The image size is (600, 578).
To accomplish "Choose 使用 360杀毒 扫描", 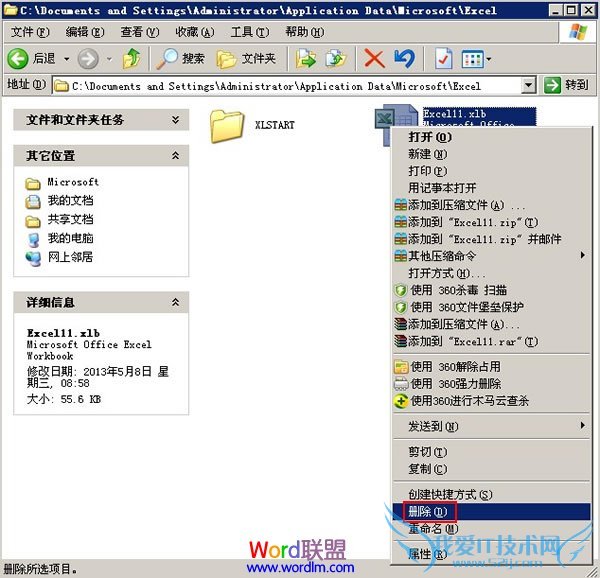I will pyautogui.click(x=491, y=290).
